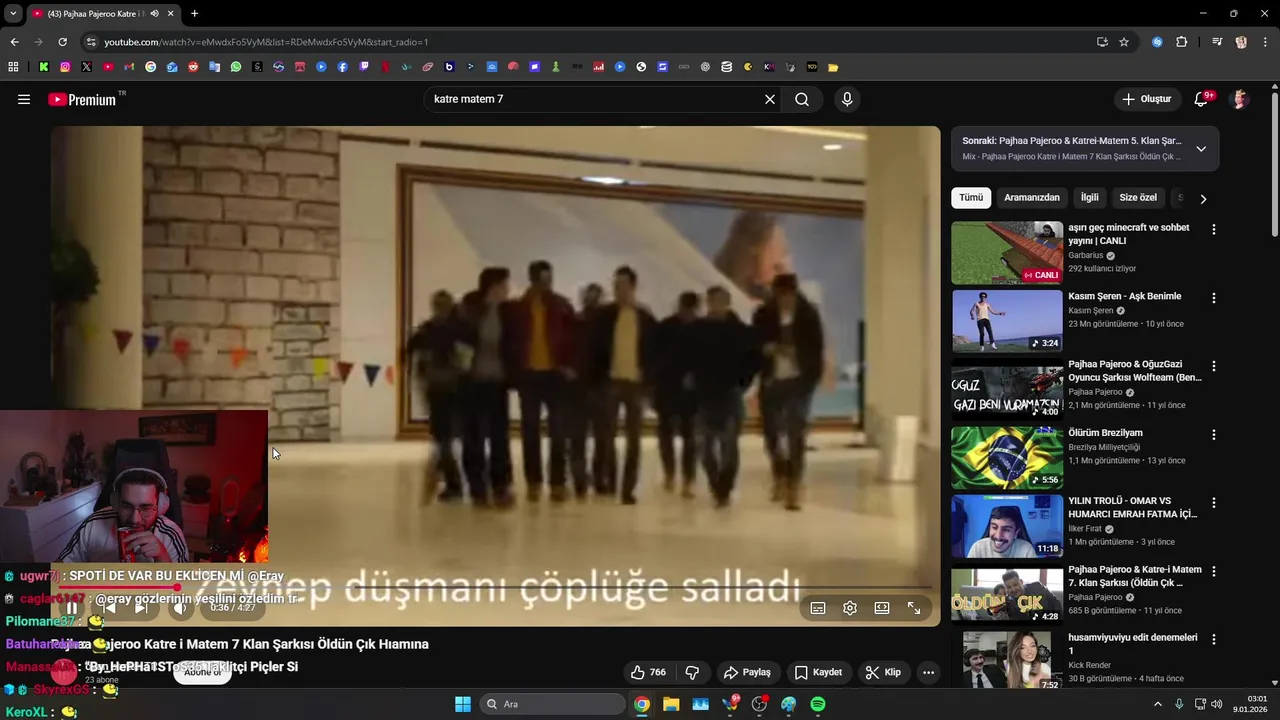
Task: Go back in browser history
Action: click(14, 42)
